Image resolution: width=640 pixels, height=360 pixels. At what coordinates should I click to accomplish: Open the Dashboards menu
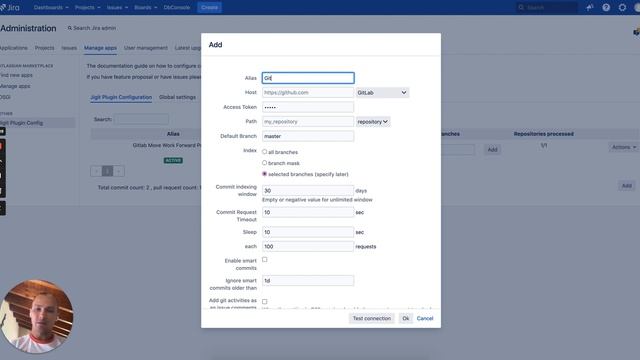(x=51, y=7)
